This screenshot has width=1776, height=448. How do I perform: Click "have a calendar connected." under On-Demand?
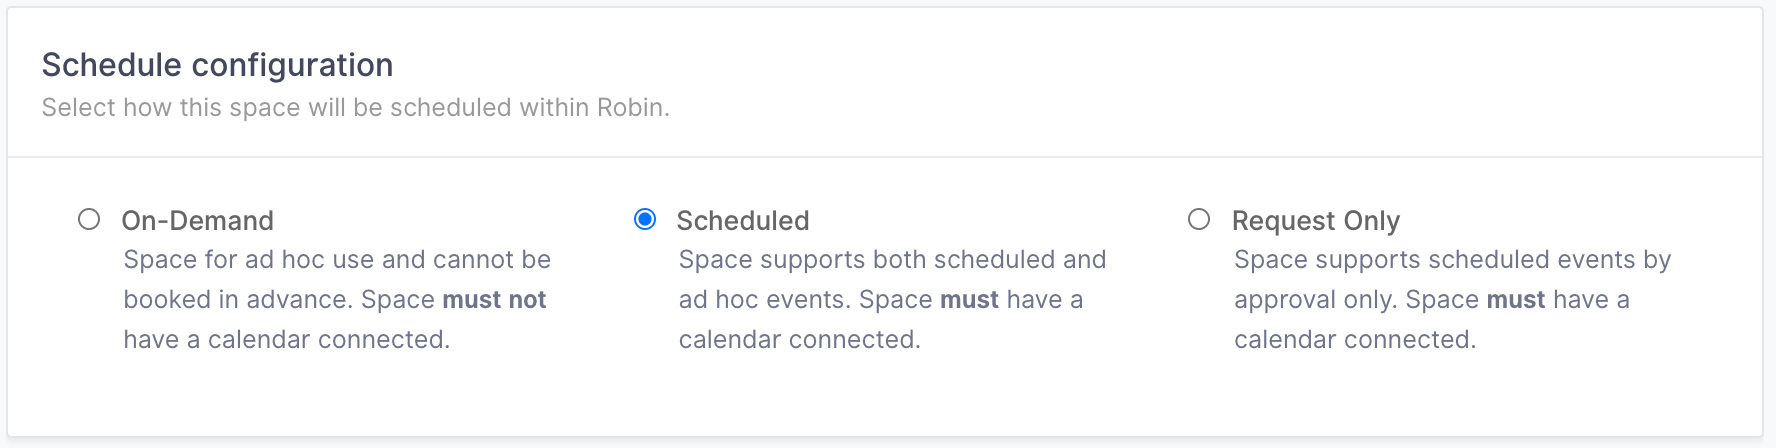tap(286, 340)
